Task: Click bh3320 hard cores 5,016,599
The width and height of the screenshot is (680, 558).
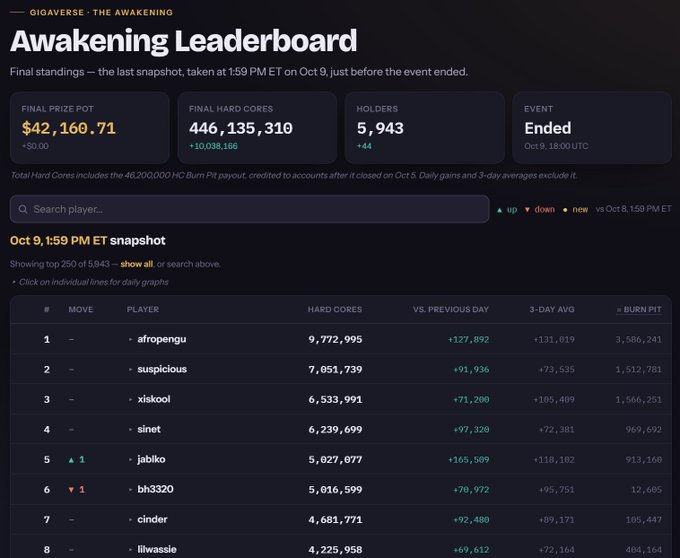Action: pyautogui.click(x=335, y=489)
